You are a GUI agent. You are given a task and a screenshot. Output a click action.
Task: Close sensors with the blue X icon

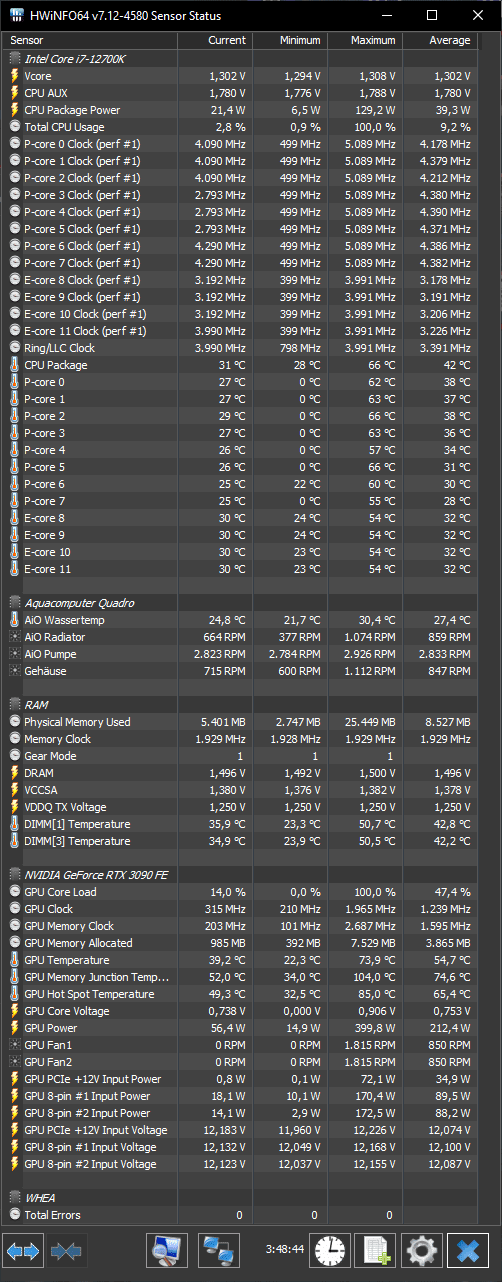(x=467, y=1250)
